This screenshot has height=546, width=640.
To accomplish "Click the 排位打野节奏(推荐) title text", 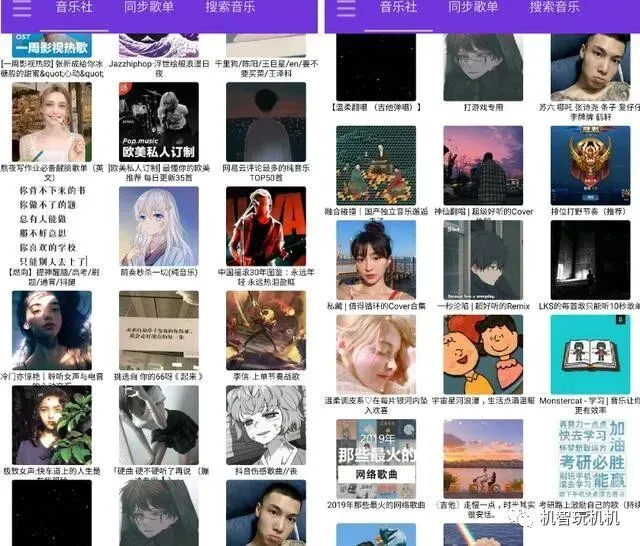I will 590,212.
